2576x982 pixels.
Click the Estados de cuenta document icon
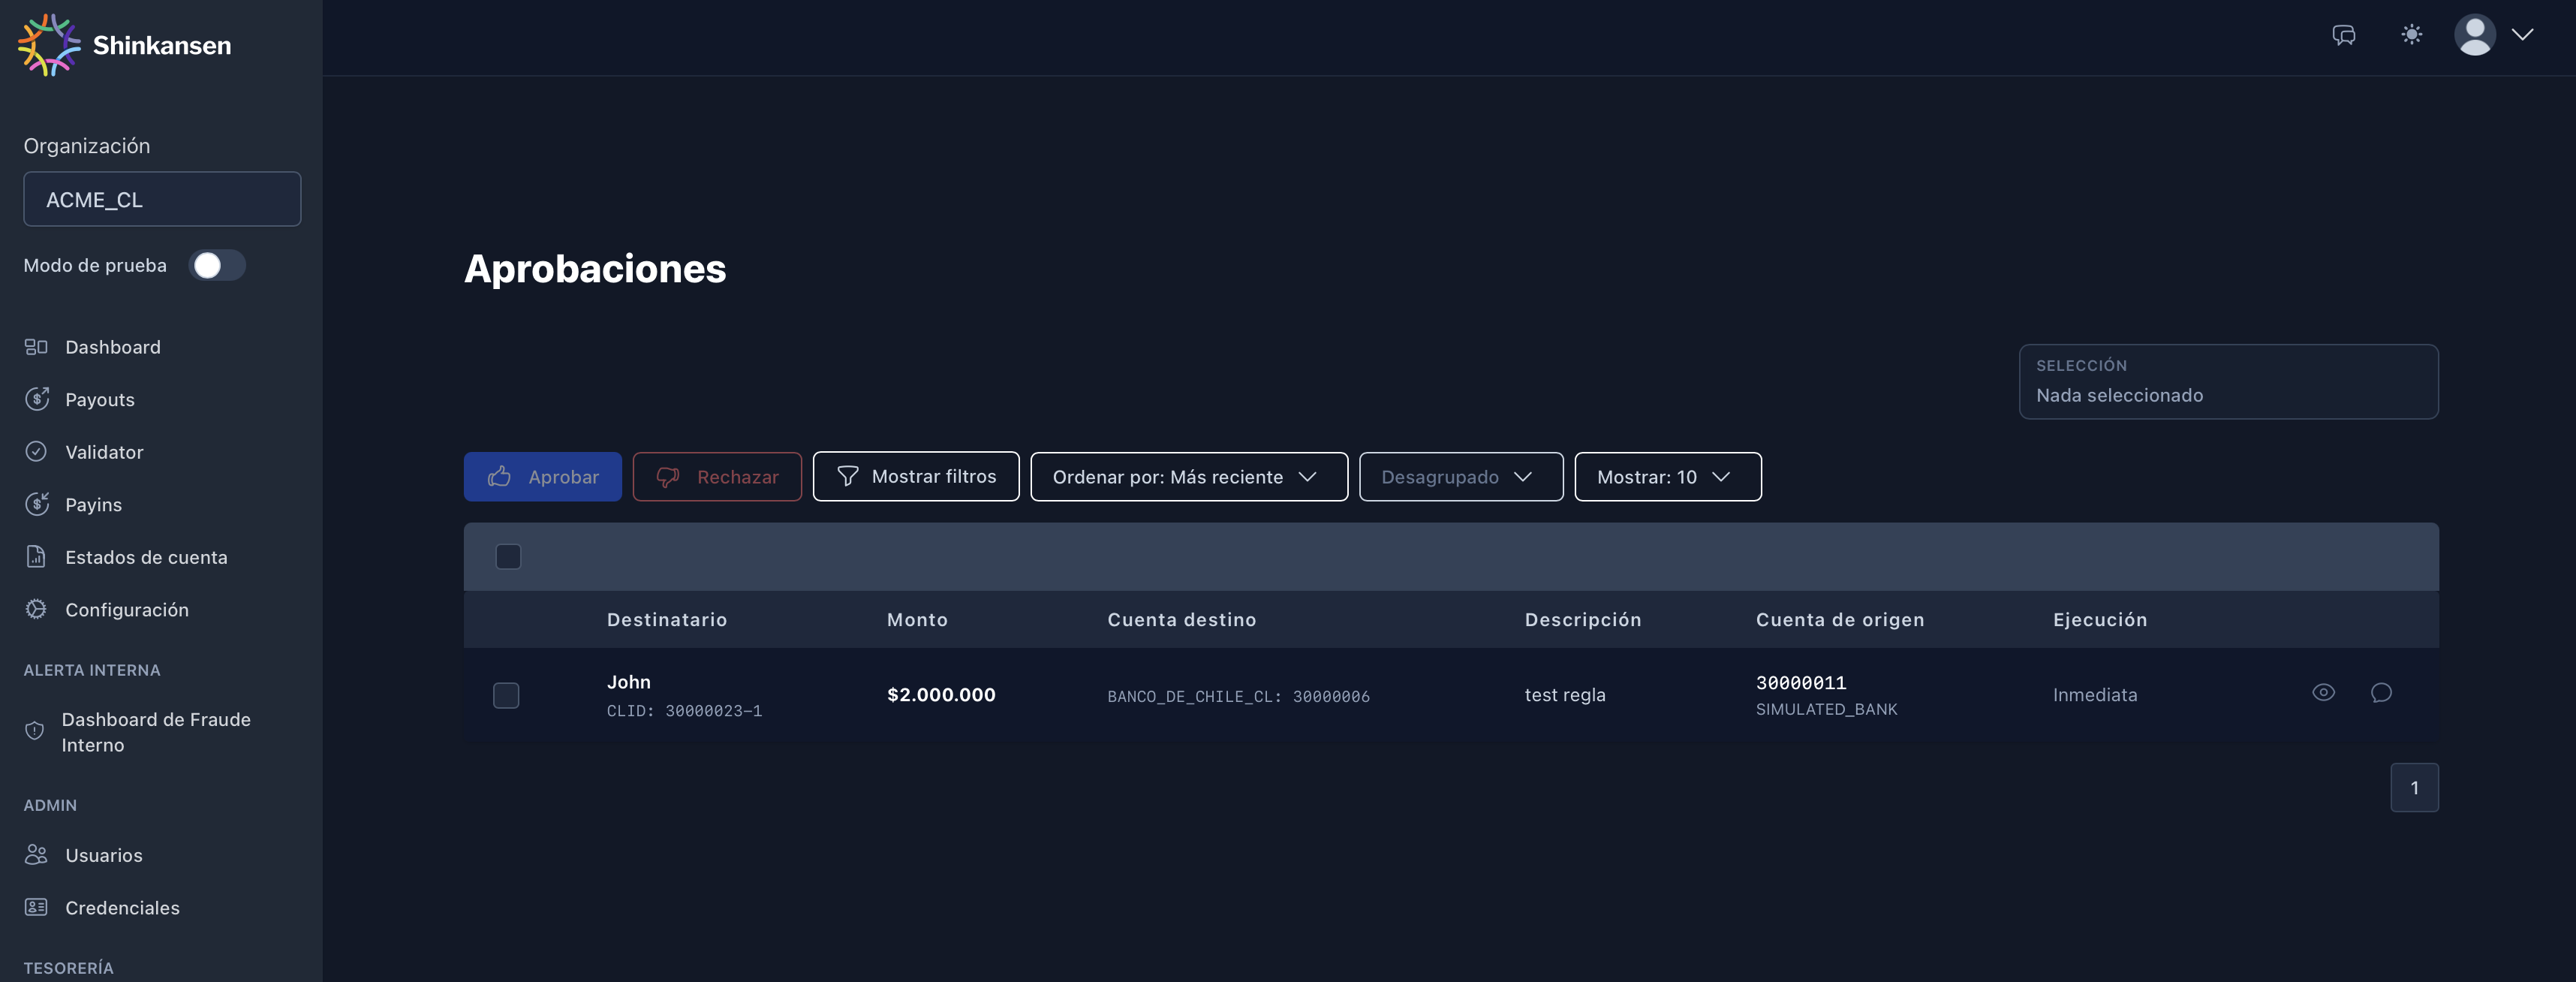36,557
